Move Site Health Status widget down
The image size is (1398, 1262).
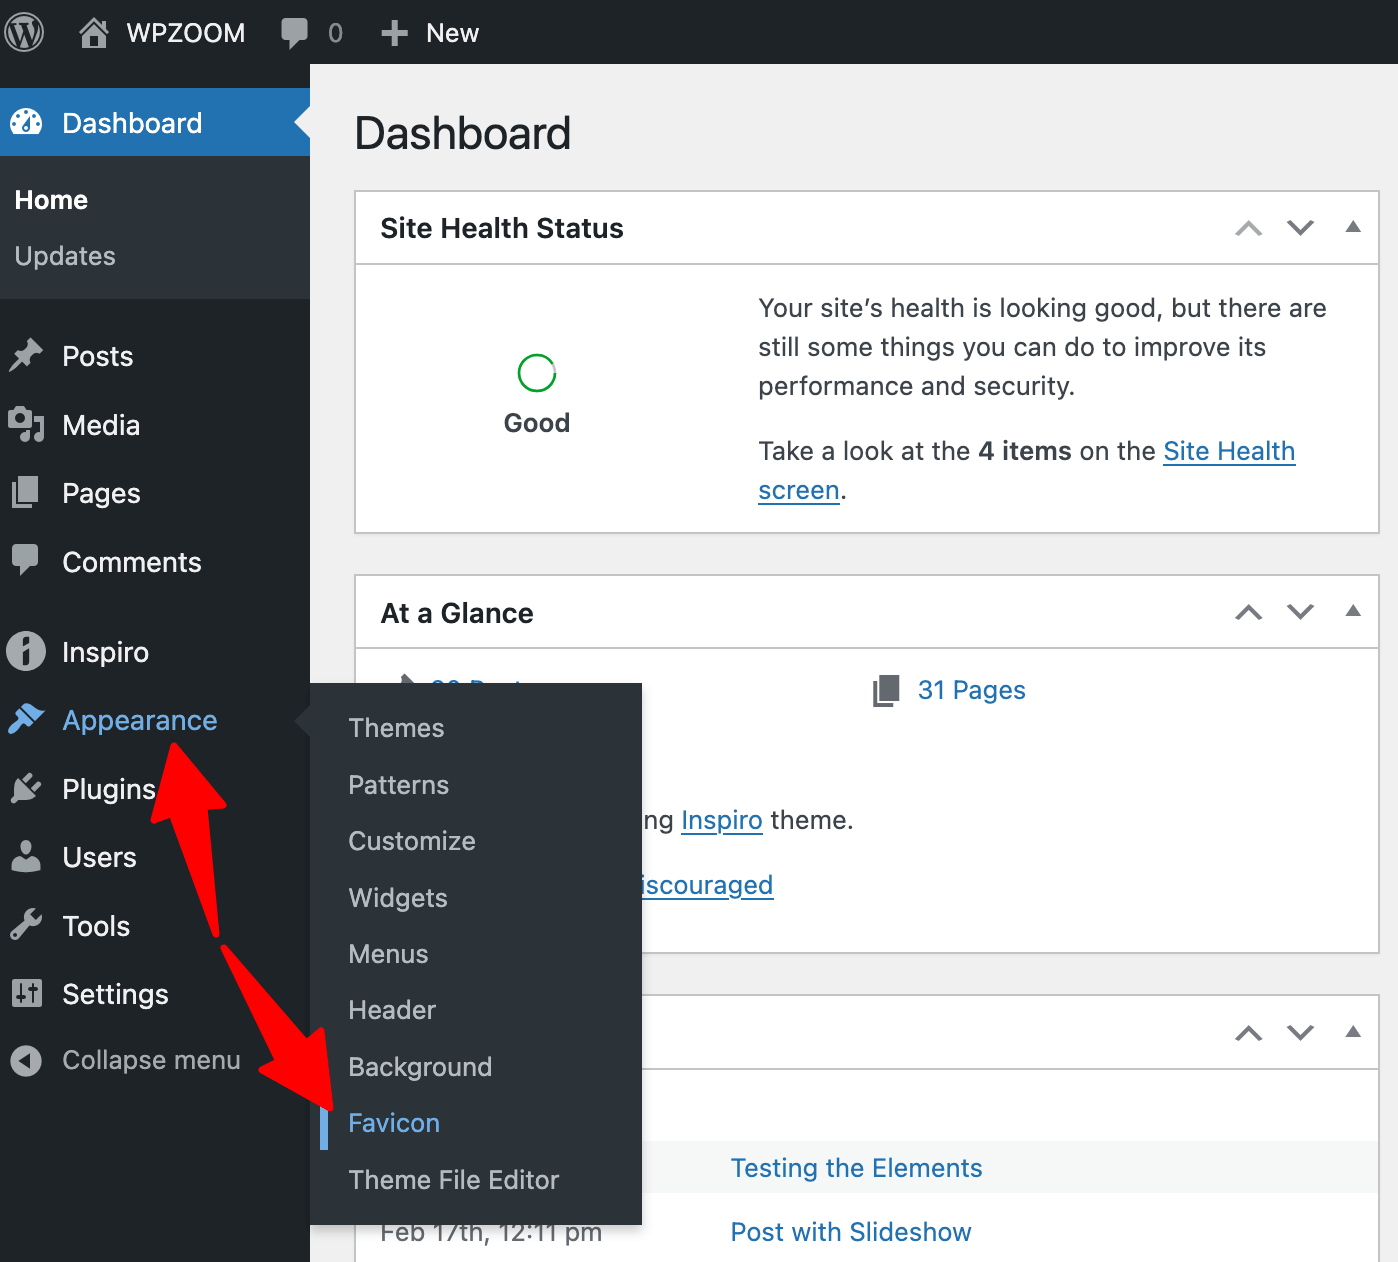1300,228
